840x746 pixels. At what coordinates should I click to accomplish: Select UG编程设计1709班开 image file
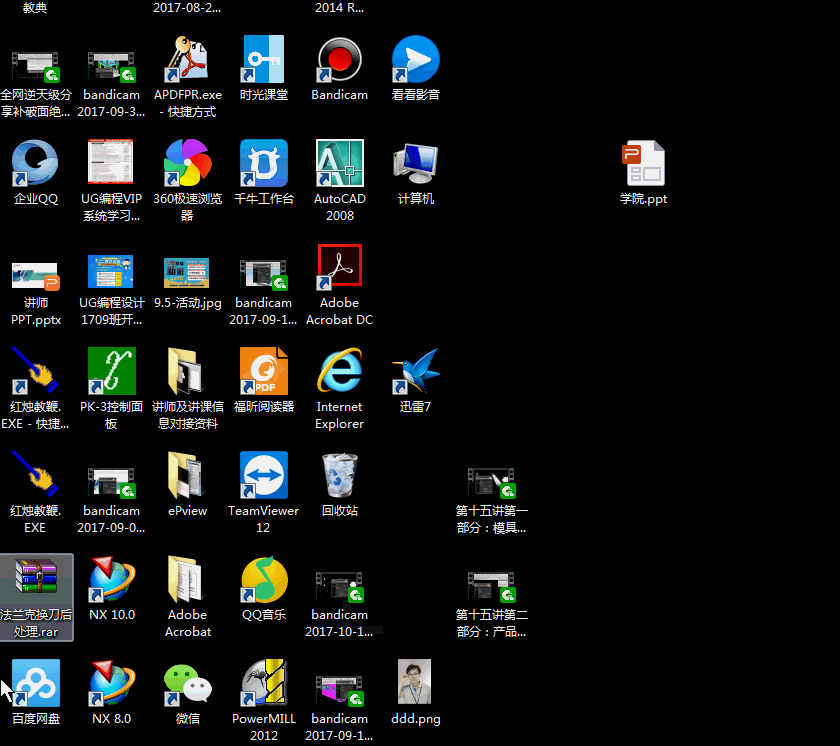[x=111, y=290]
